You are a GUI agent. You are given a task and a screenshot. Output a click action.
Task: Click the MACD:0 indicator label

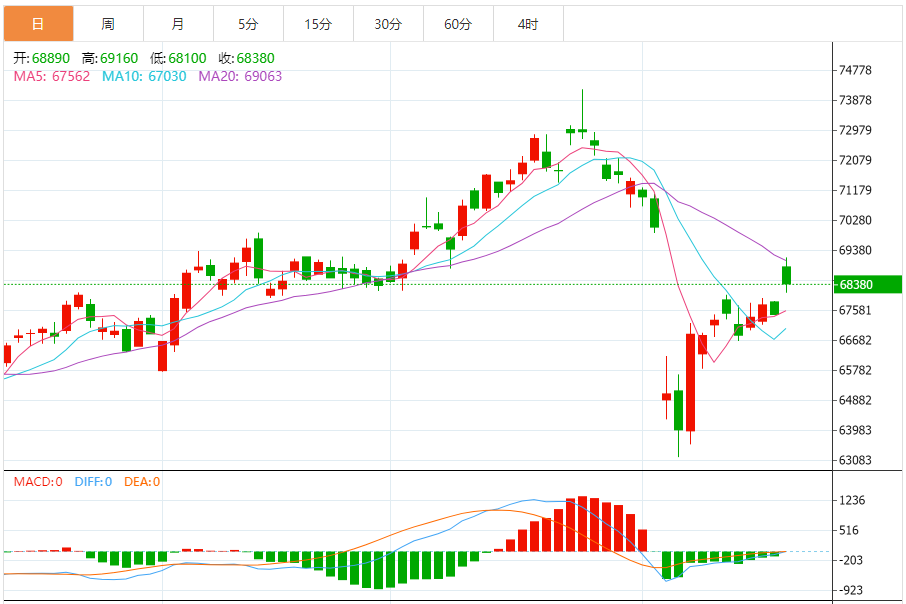(x=38, y=481)
